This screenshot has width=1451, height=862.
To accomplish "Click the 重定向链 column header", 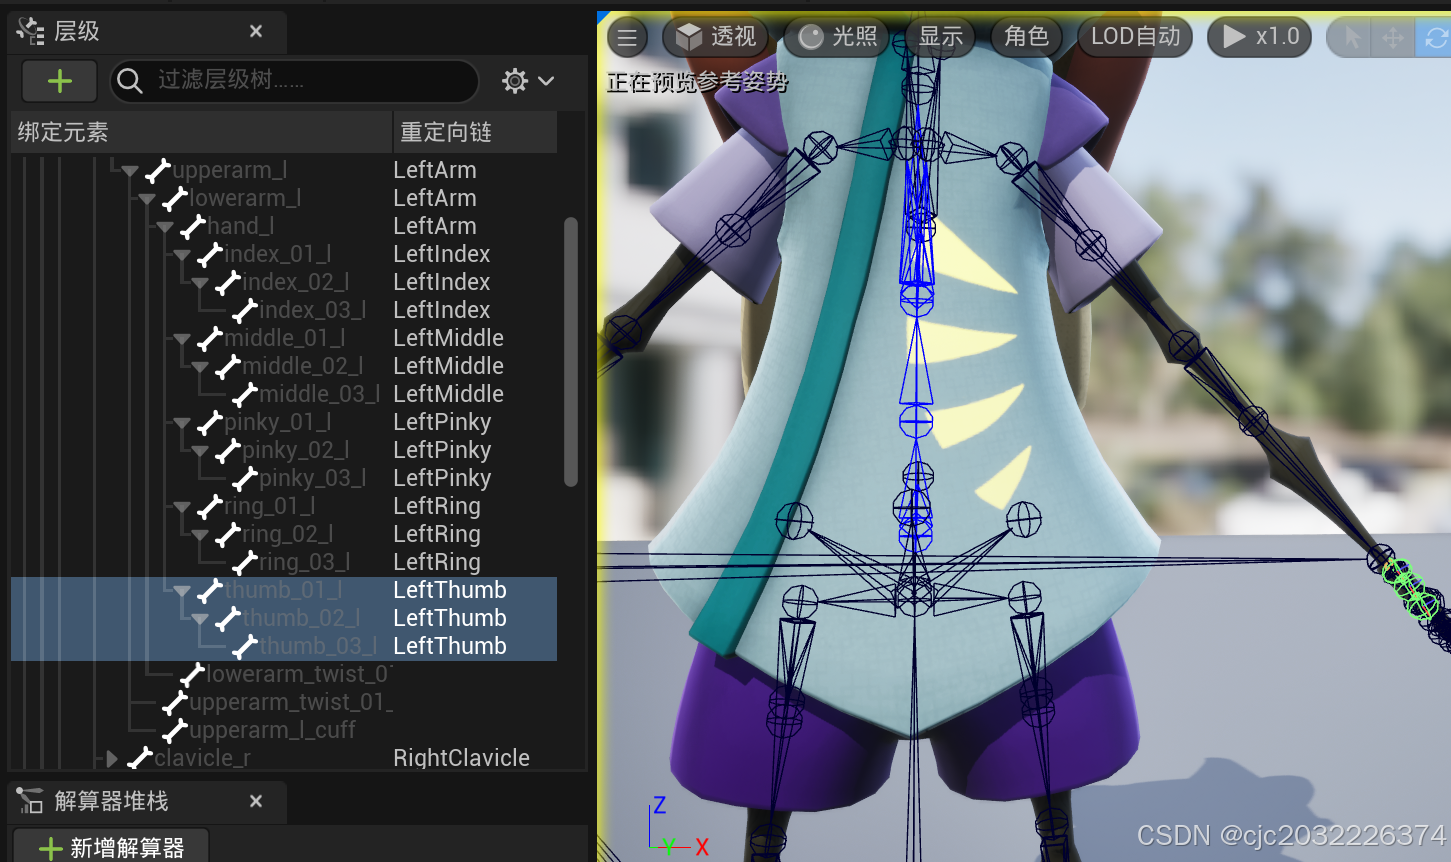I will pos(475,132).
